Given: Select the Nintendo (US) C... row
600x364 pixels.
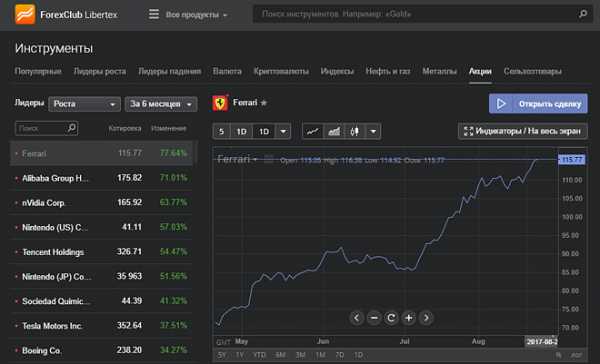Looking at the screenshot, I should 101,227.
